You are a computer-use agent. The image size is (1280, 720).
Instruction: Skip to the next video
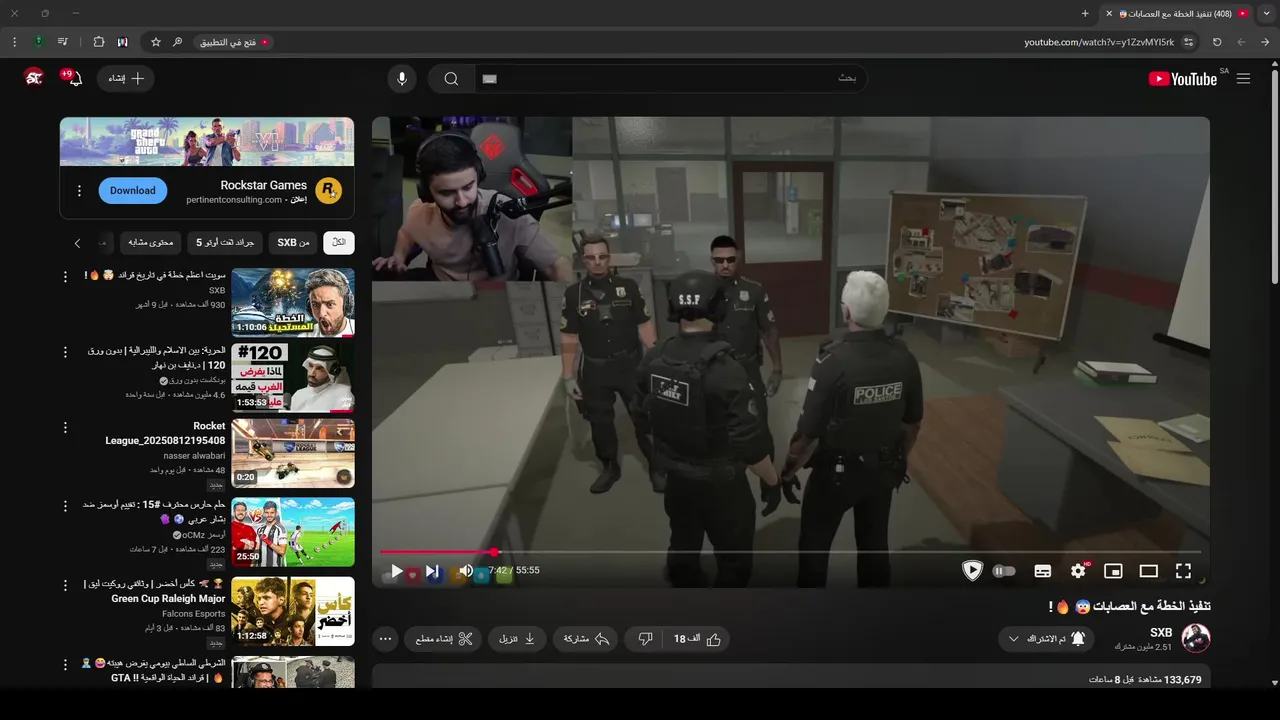pyautogui.click(x=432, y=571)
